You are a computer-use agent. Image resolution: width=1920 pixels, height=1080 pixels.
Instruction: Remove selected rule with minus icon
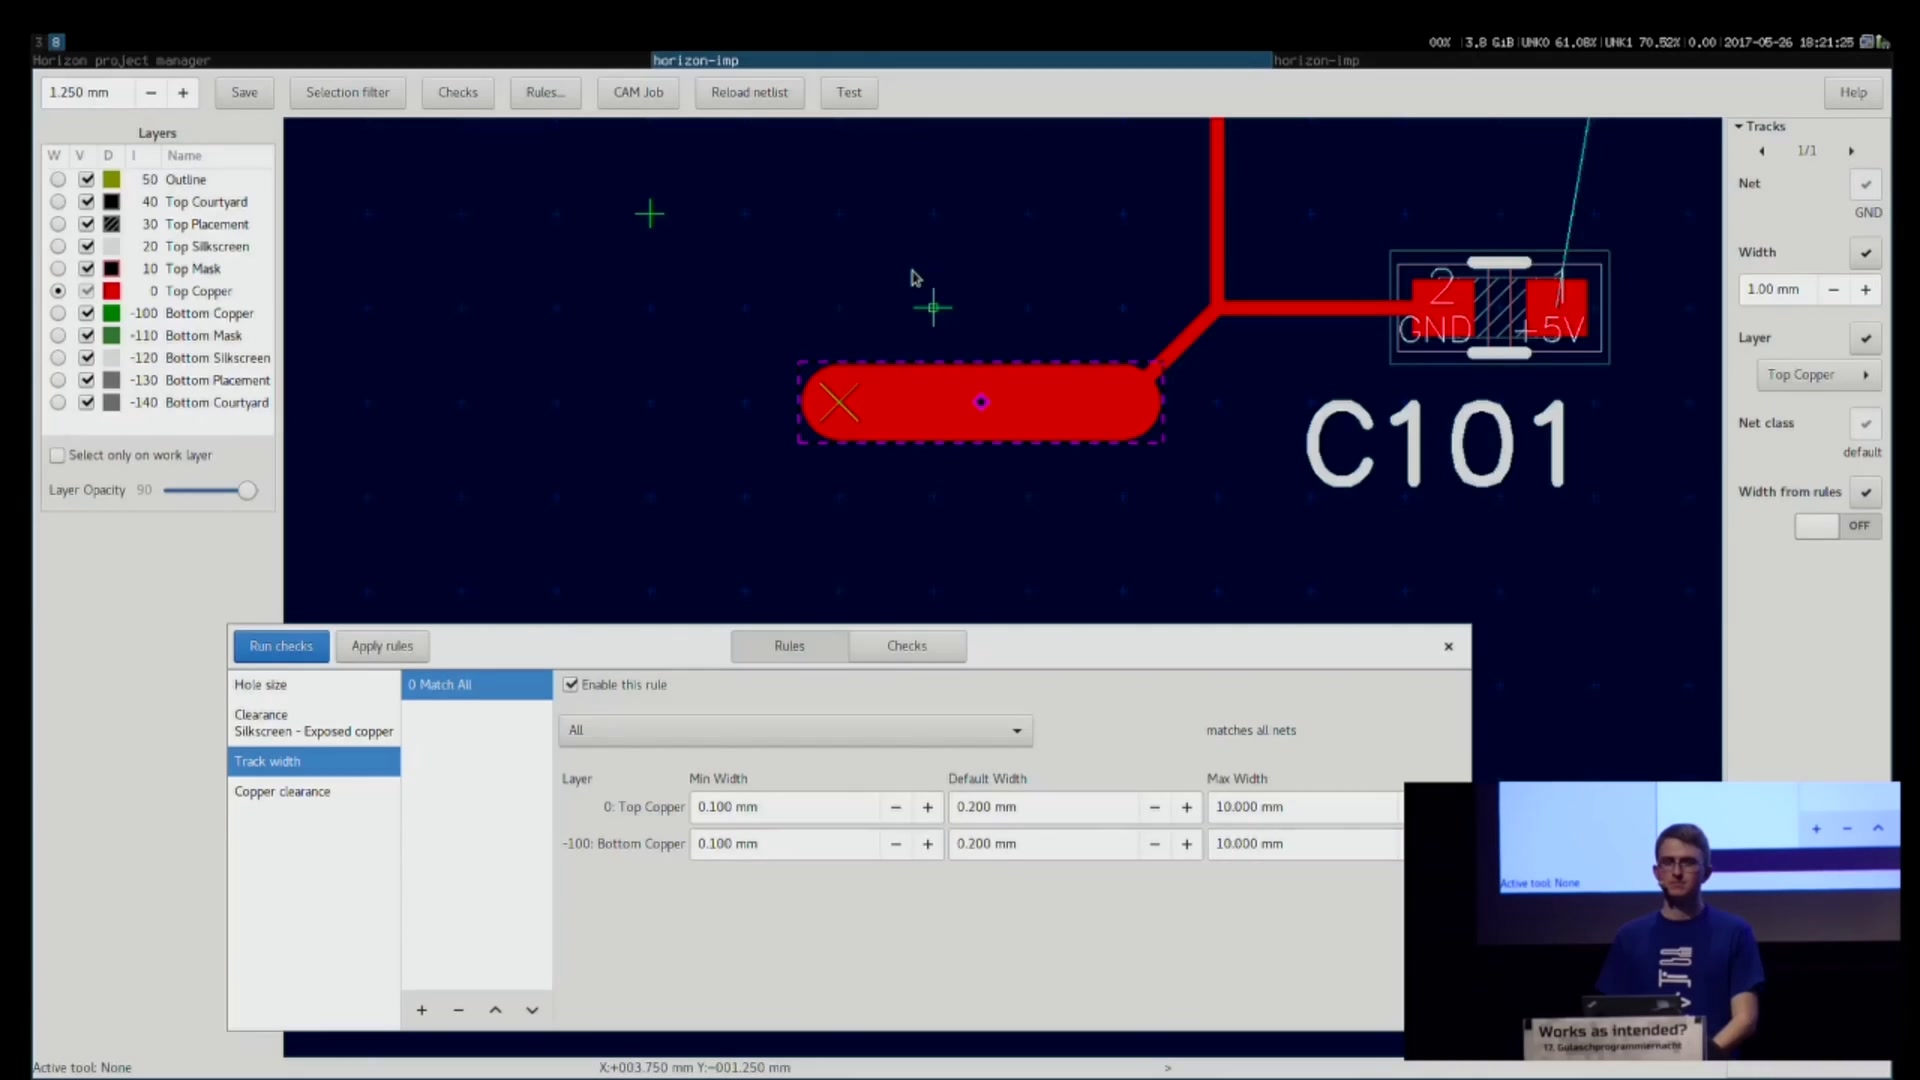click(x=458, y=1011)
